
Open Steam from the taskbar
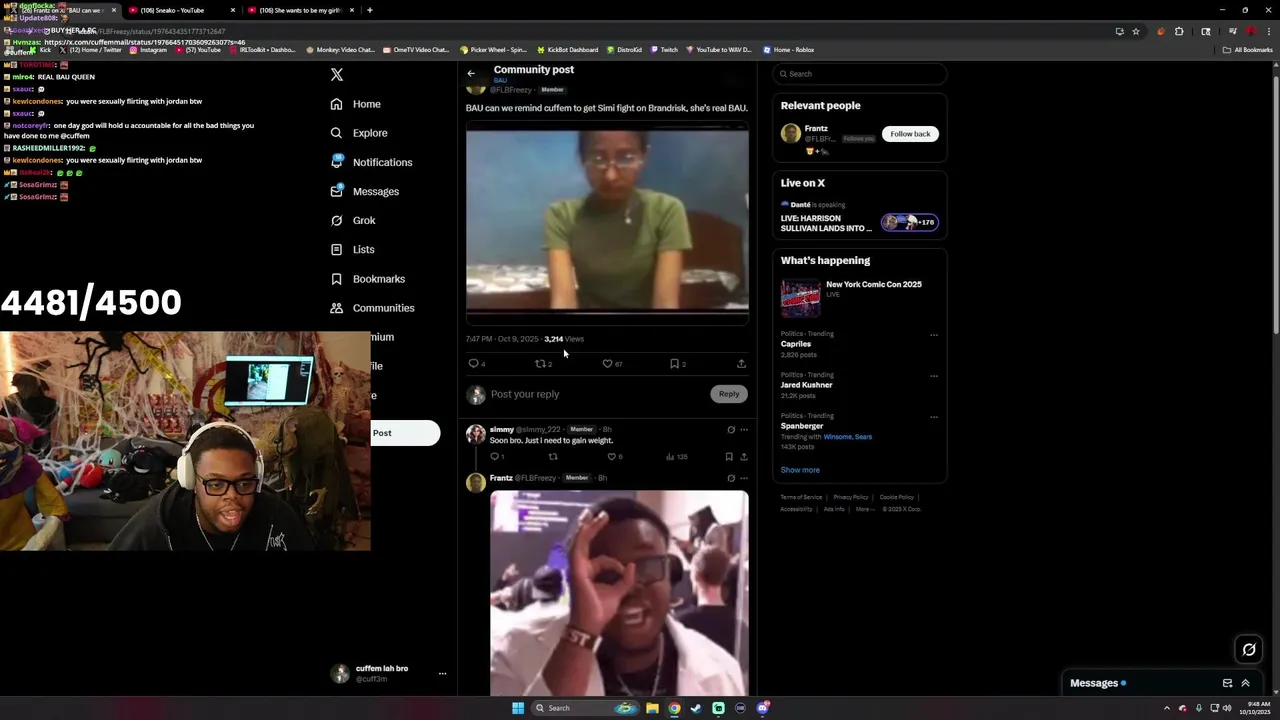click(696, 708)
